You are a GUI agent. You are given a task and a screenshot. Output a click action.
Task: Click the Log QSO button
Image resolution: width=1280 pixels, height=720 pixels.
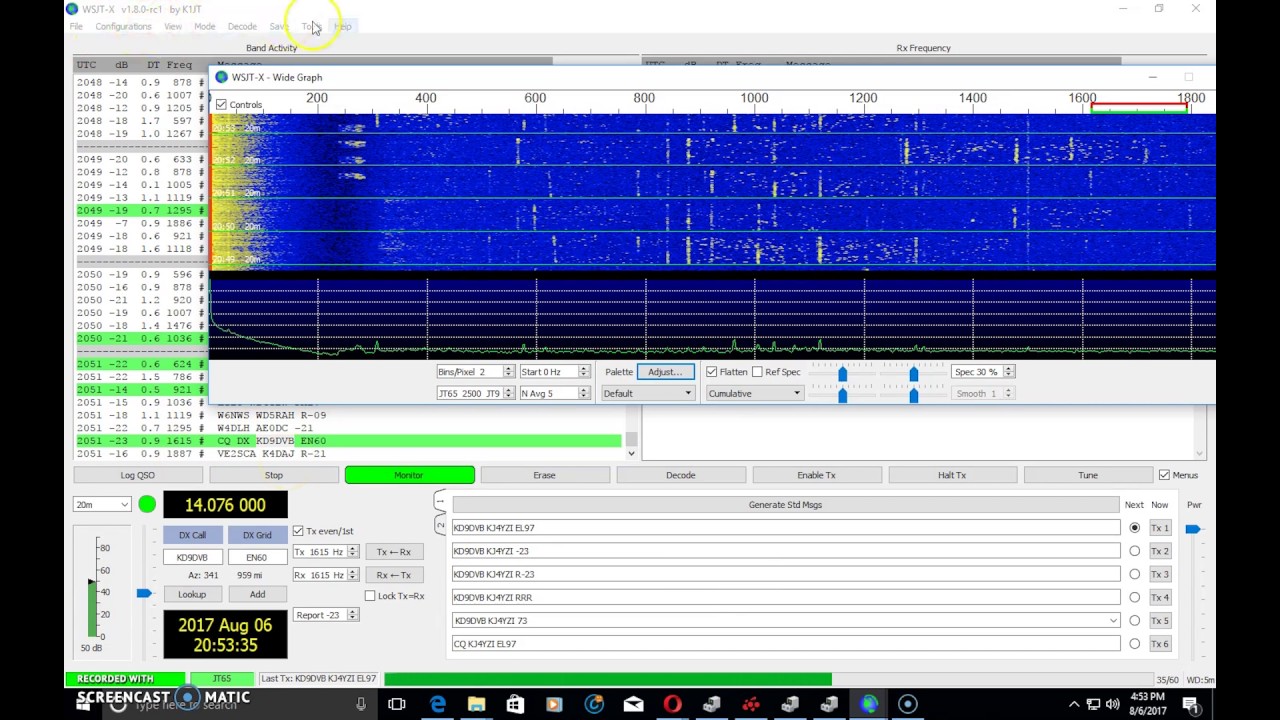(138, 475)
